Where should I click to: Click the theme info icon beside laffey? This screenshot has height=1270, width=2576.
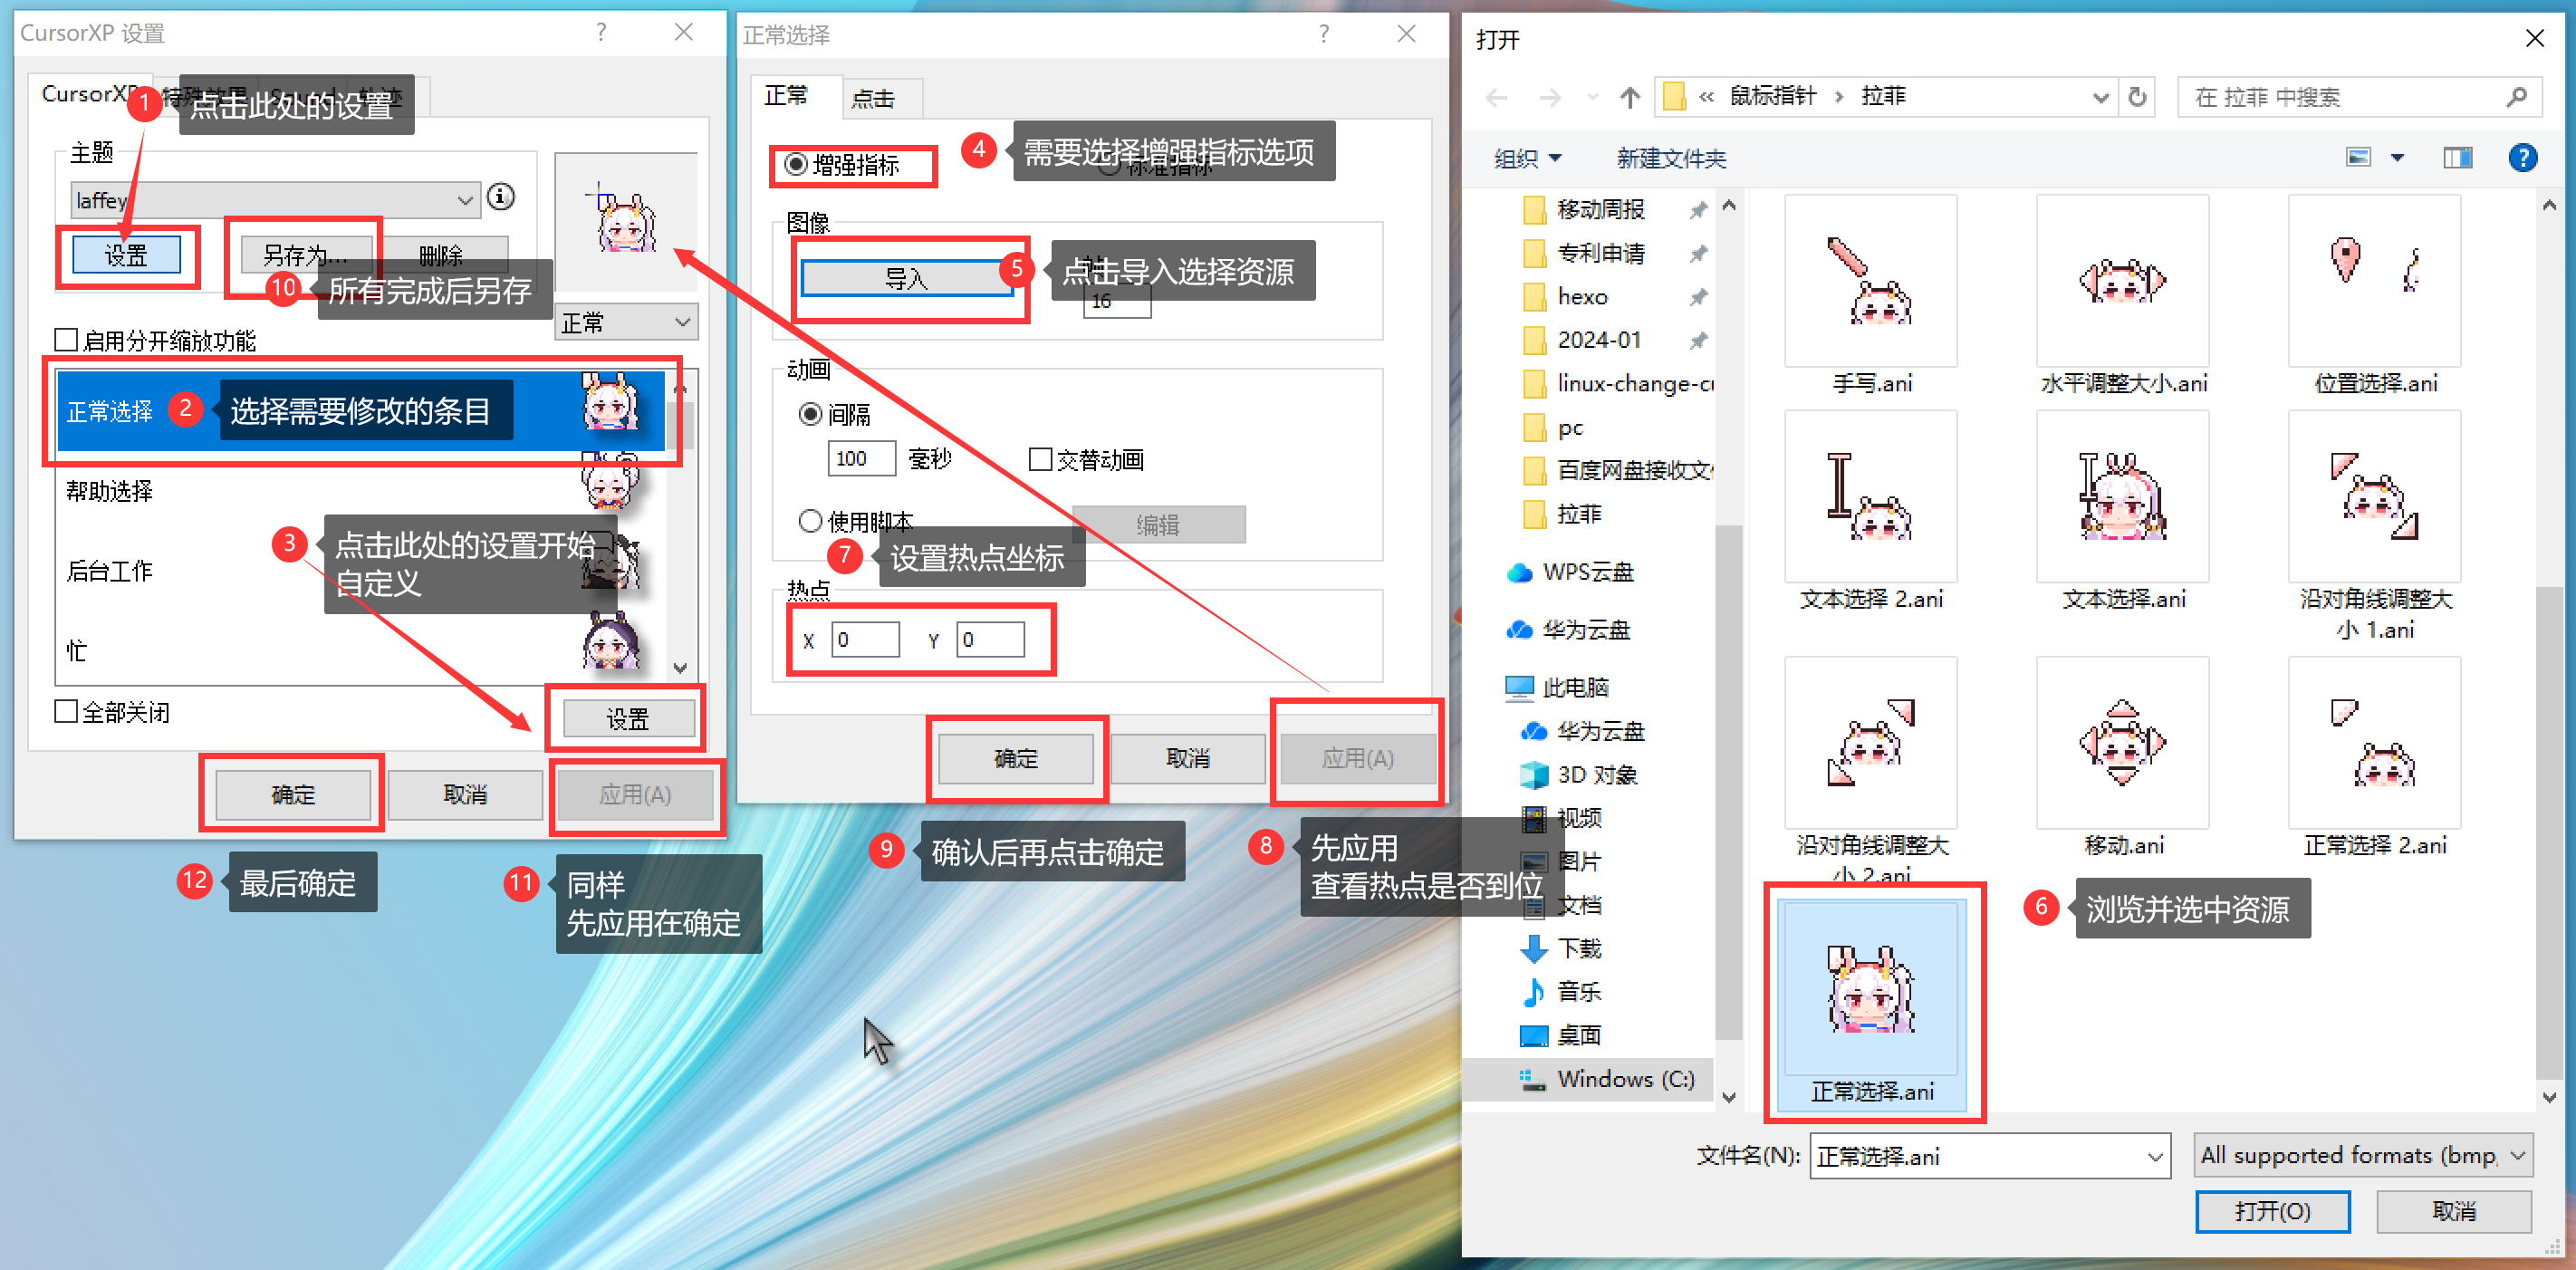(501, 197)
